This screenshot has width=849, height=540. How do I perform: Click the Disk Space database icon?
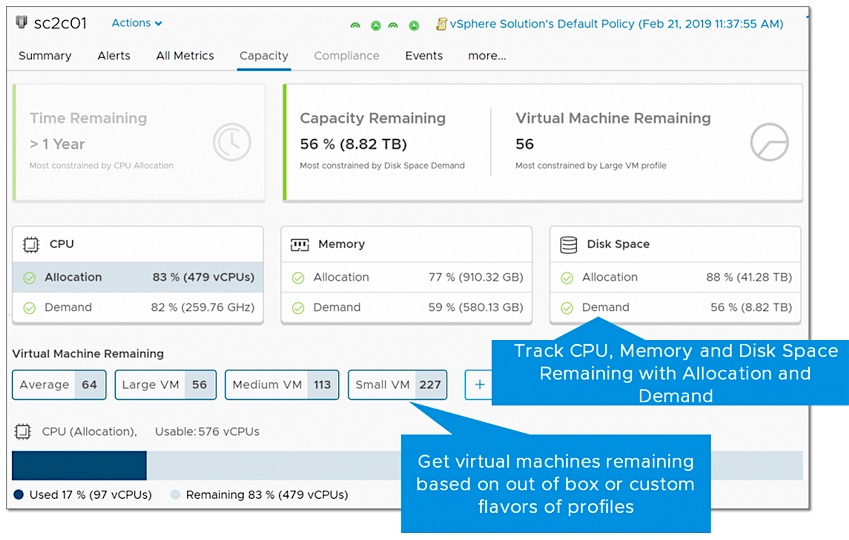568,244
